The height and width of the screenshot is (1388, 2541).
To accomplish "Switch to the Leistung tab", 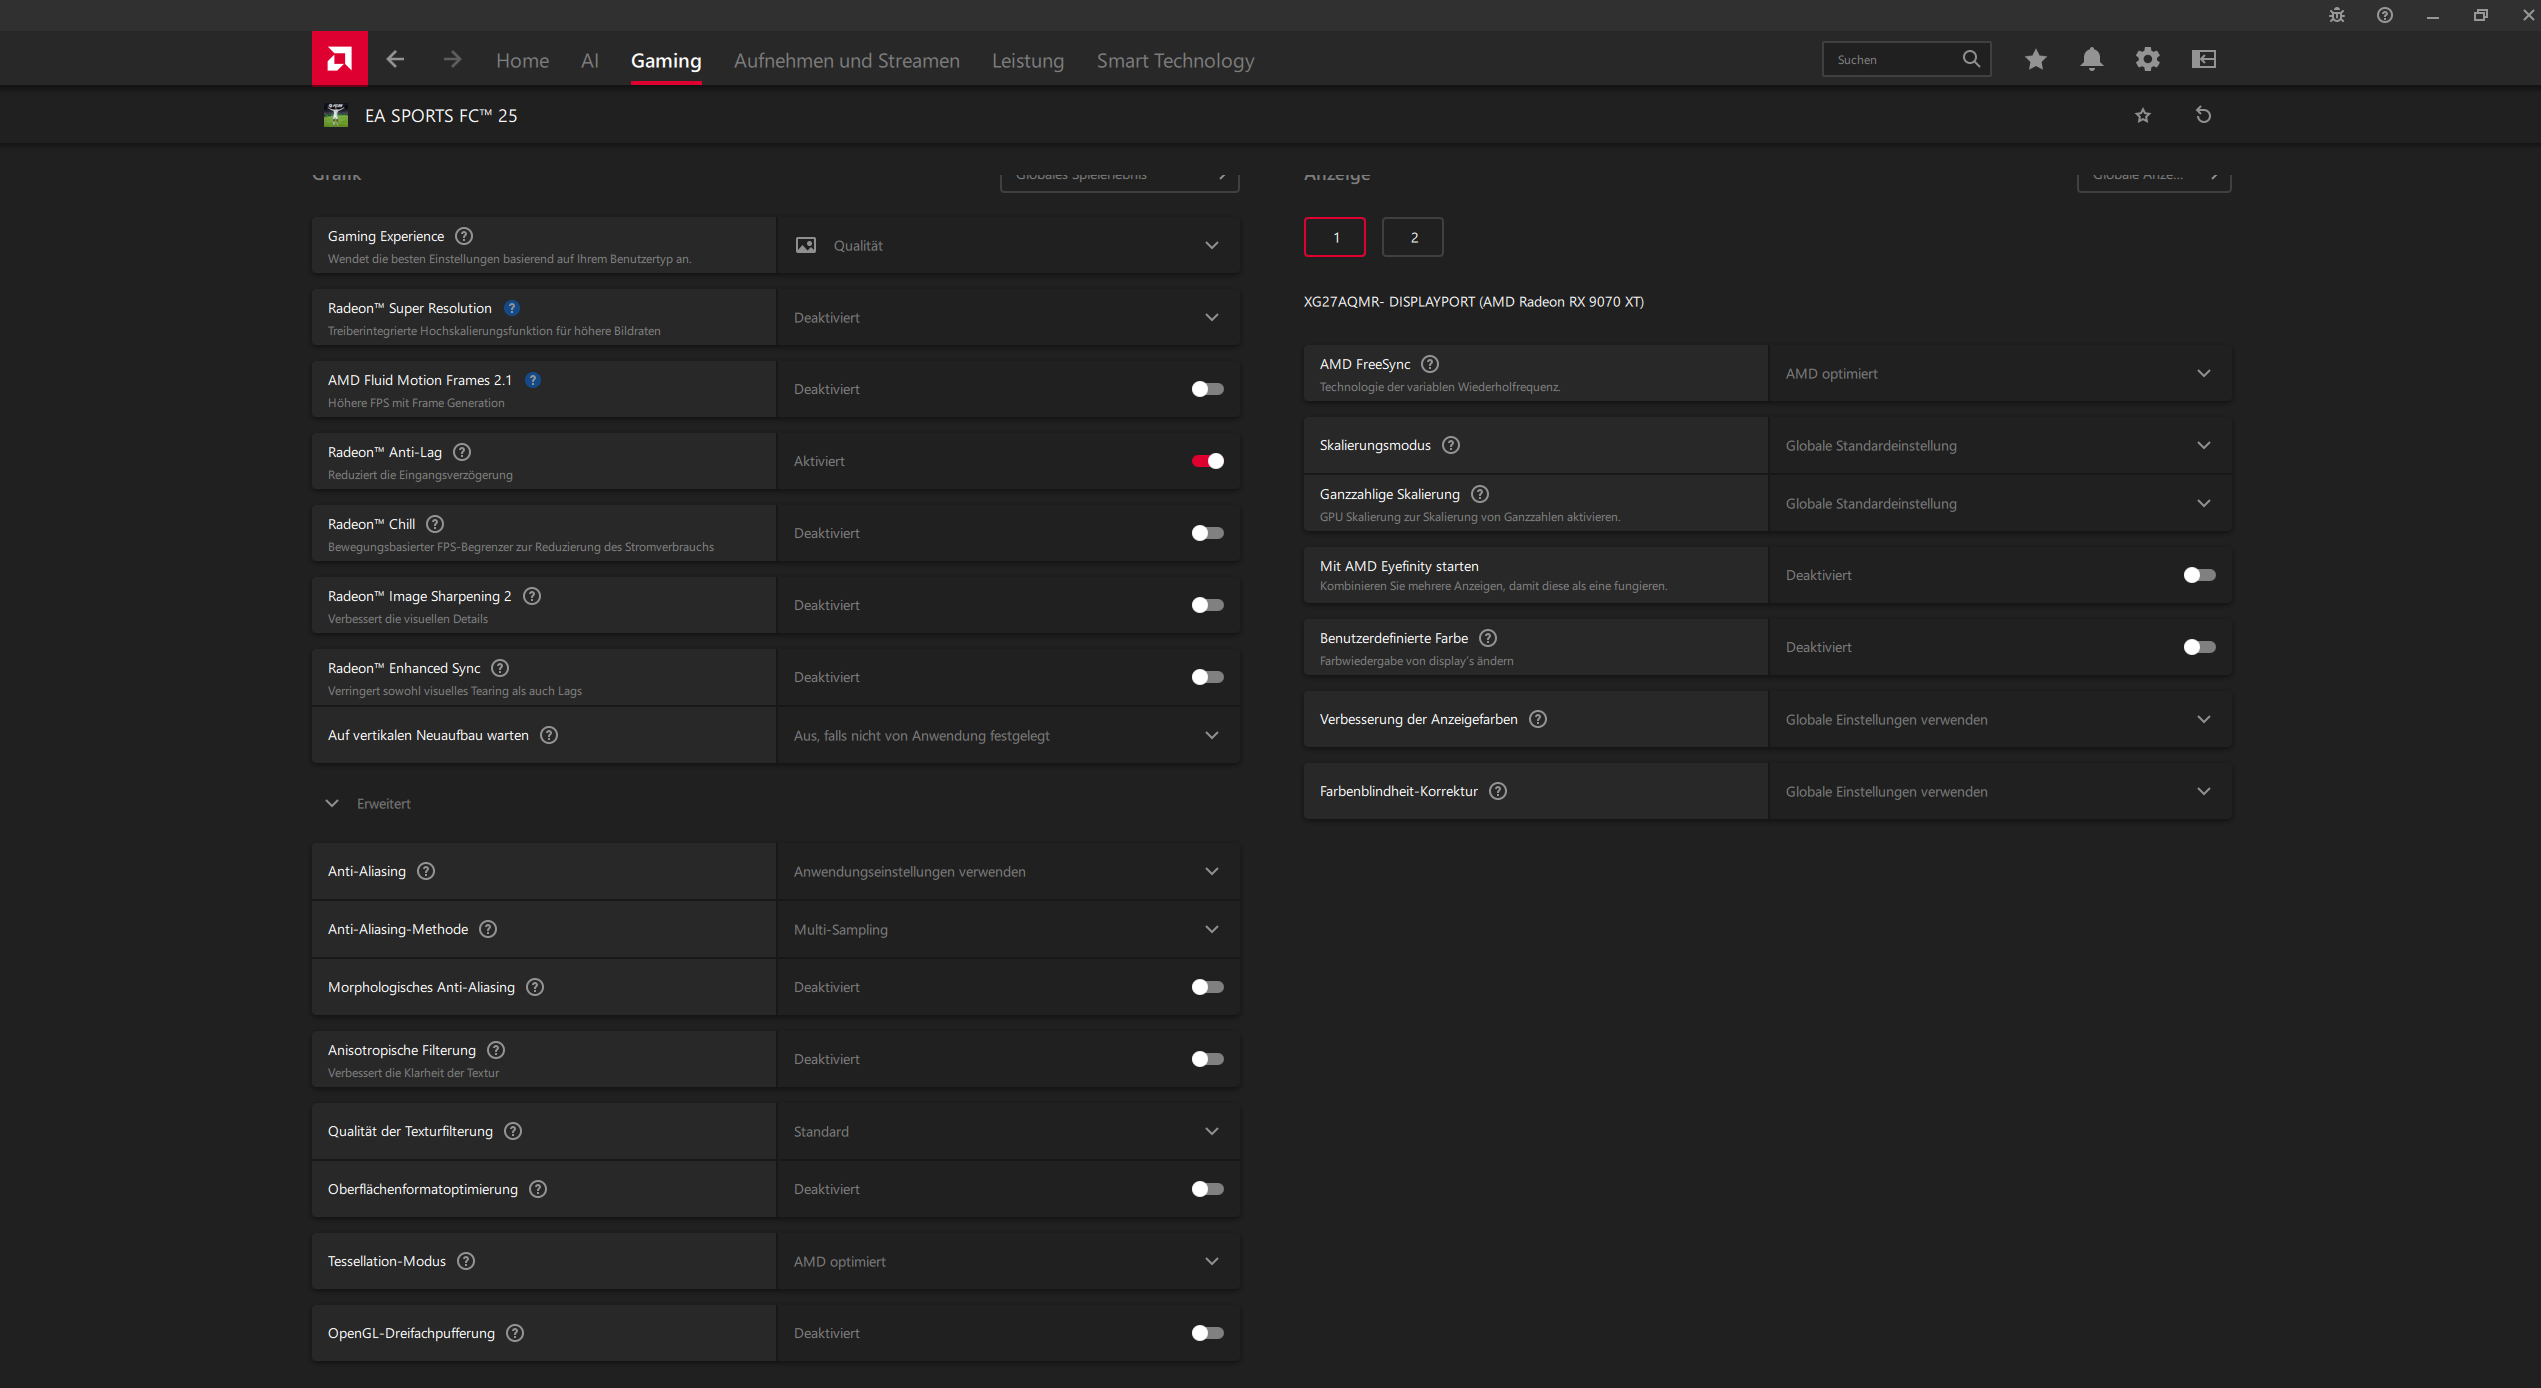I will tap(1027, 60).
